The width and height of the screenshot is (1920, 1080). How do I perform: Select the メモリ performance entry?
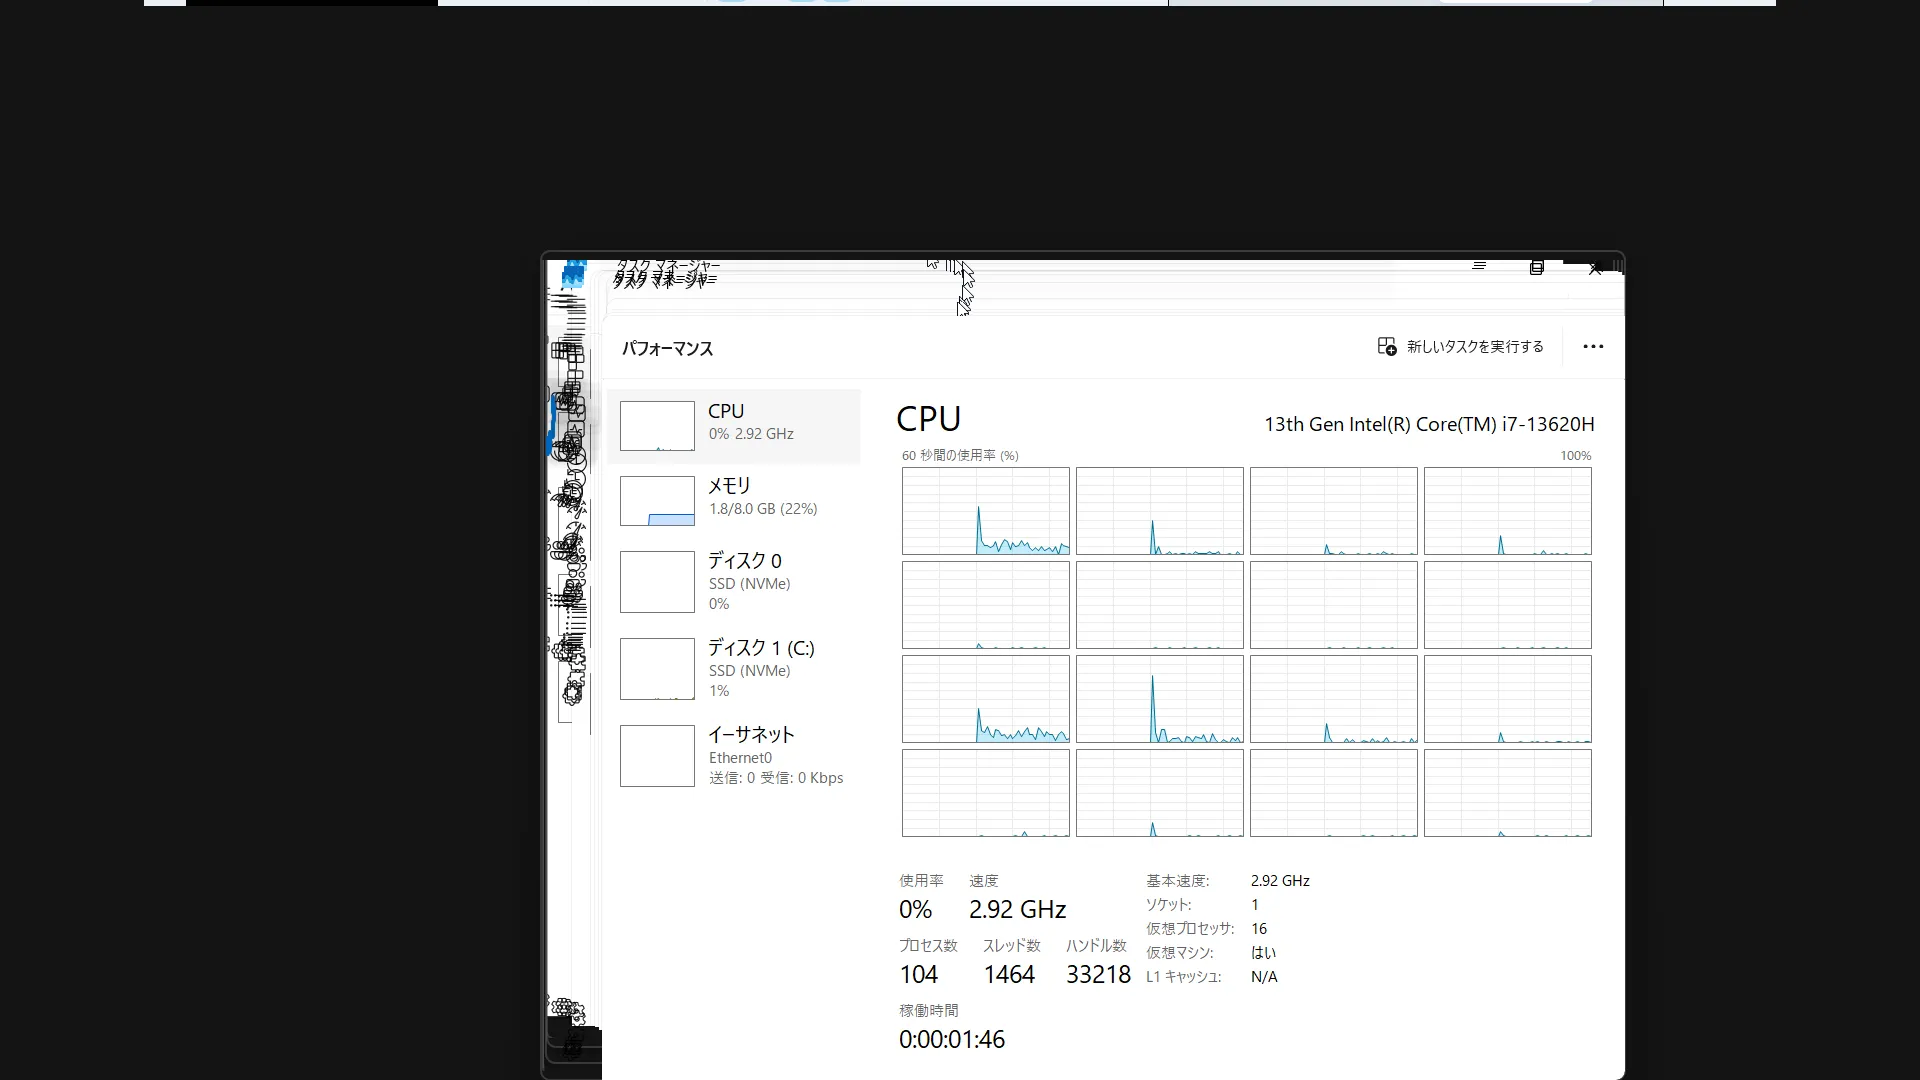coord(734,501)
